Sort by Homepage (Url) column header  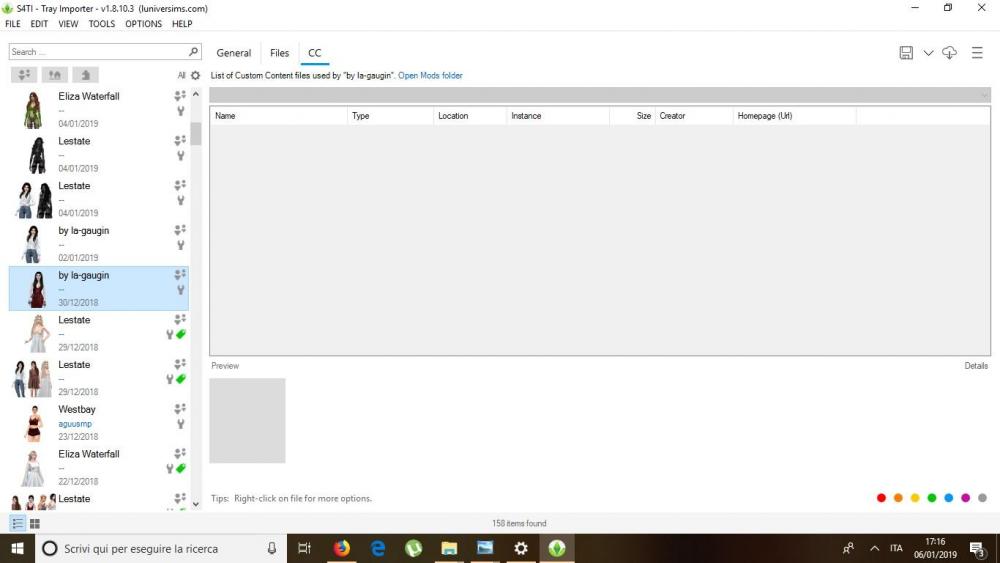[x=795, y=116]
